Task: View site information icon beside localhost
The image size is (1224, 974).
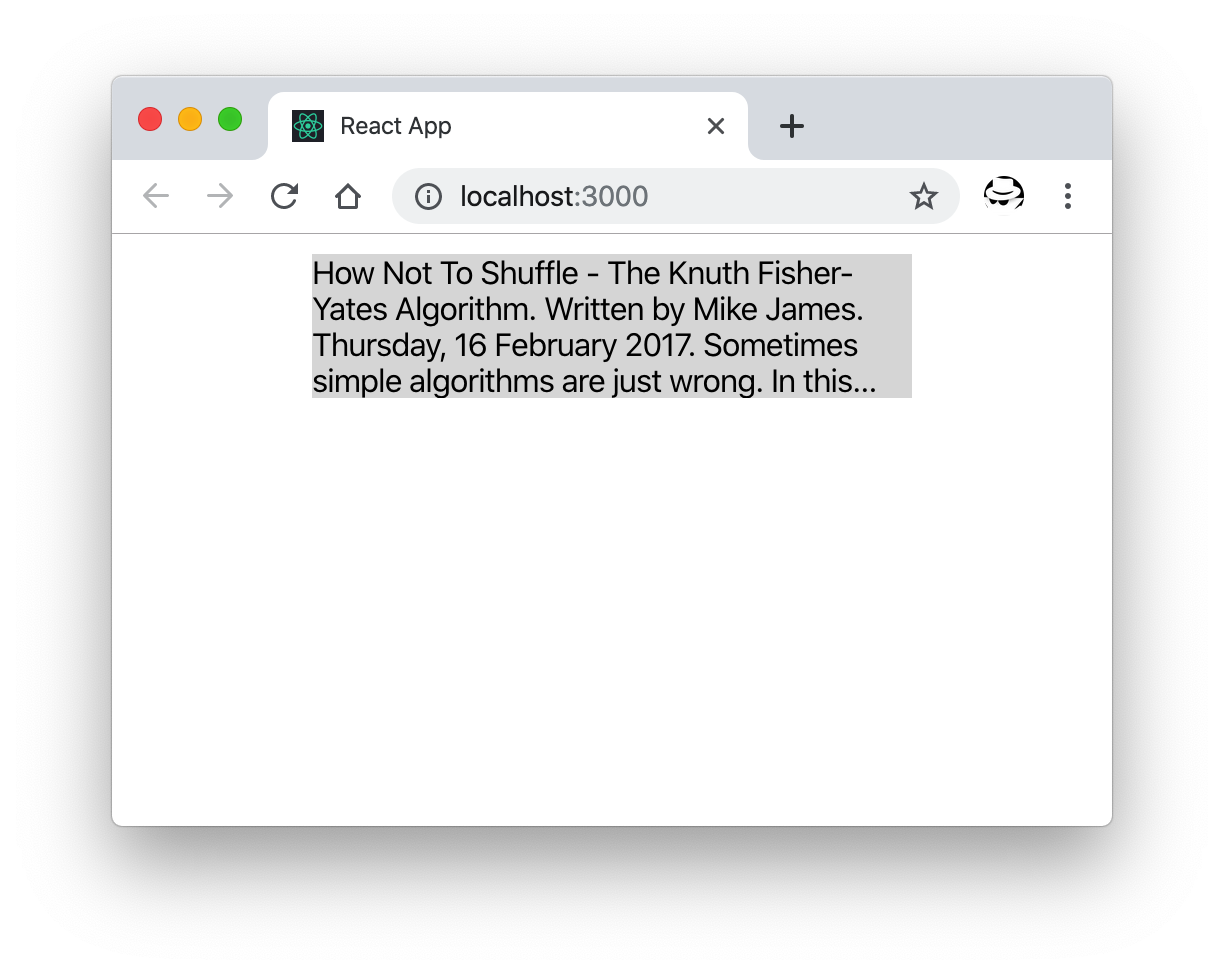Action: 429,197
